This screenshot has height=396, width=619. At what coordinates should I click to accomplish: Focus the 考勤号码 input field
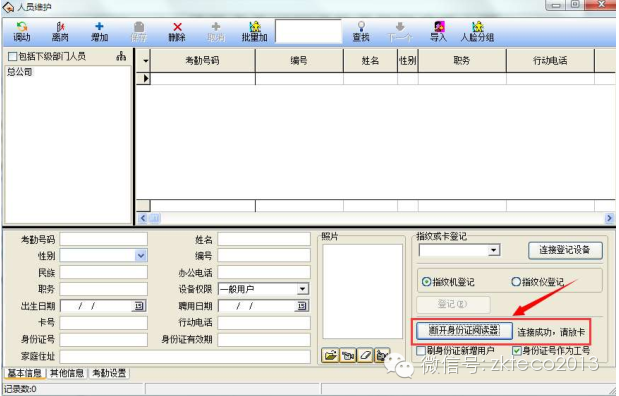(x=103, y=239)
